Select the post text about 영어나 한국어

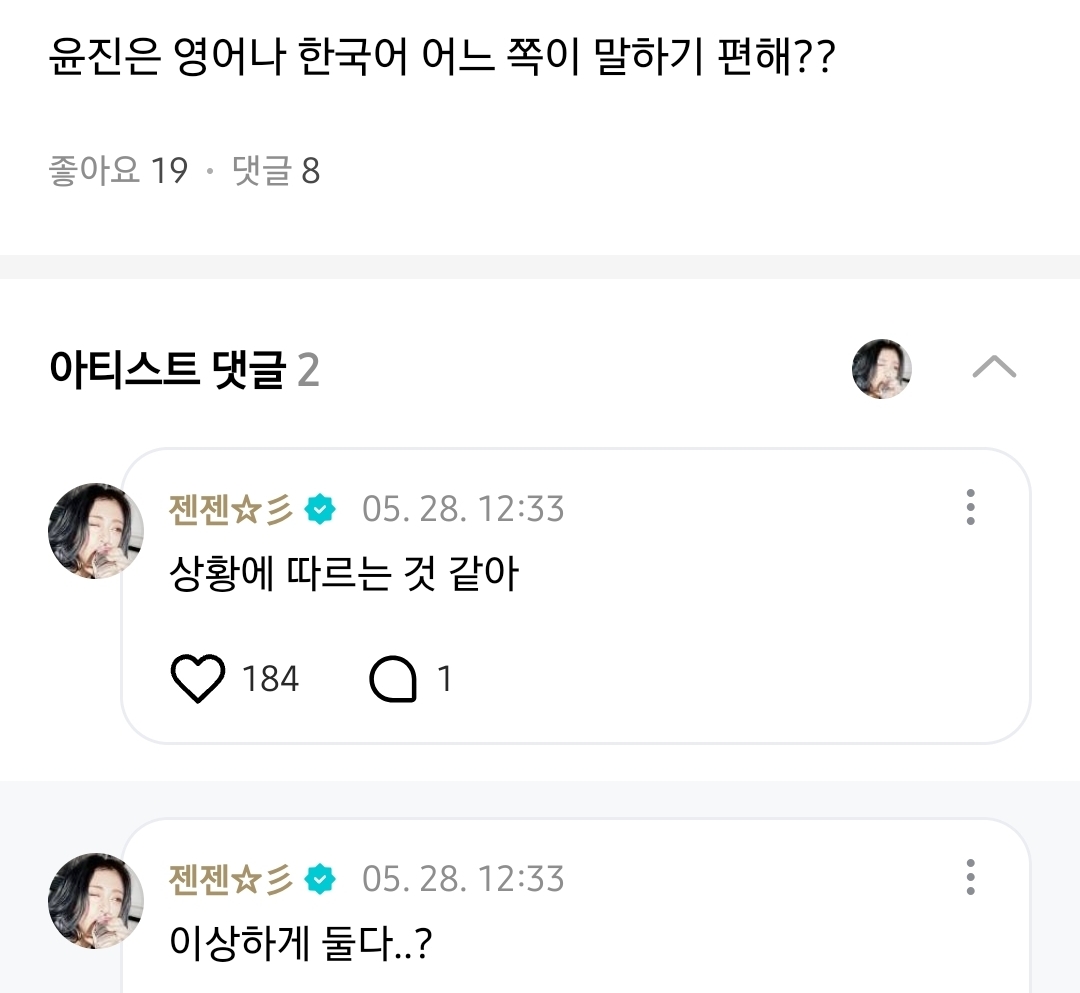point(442,62)
